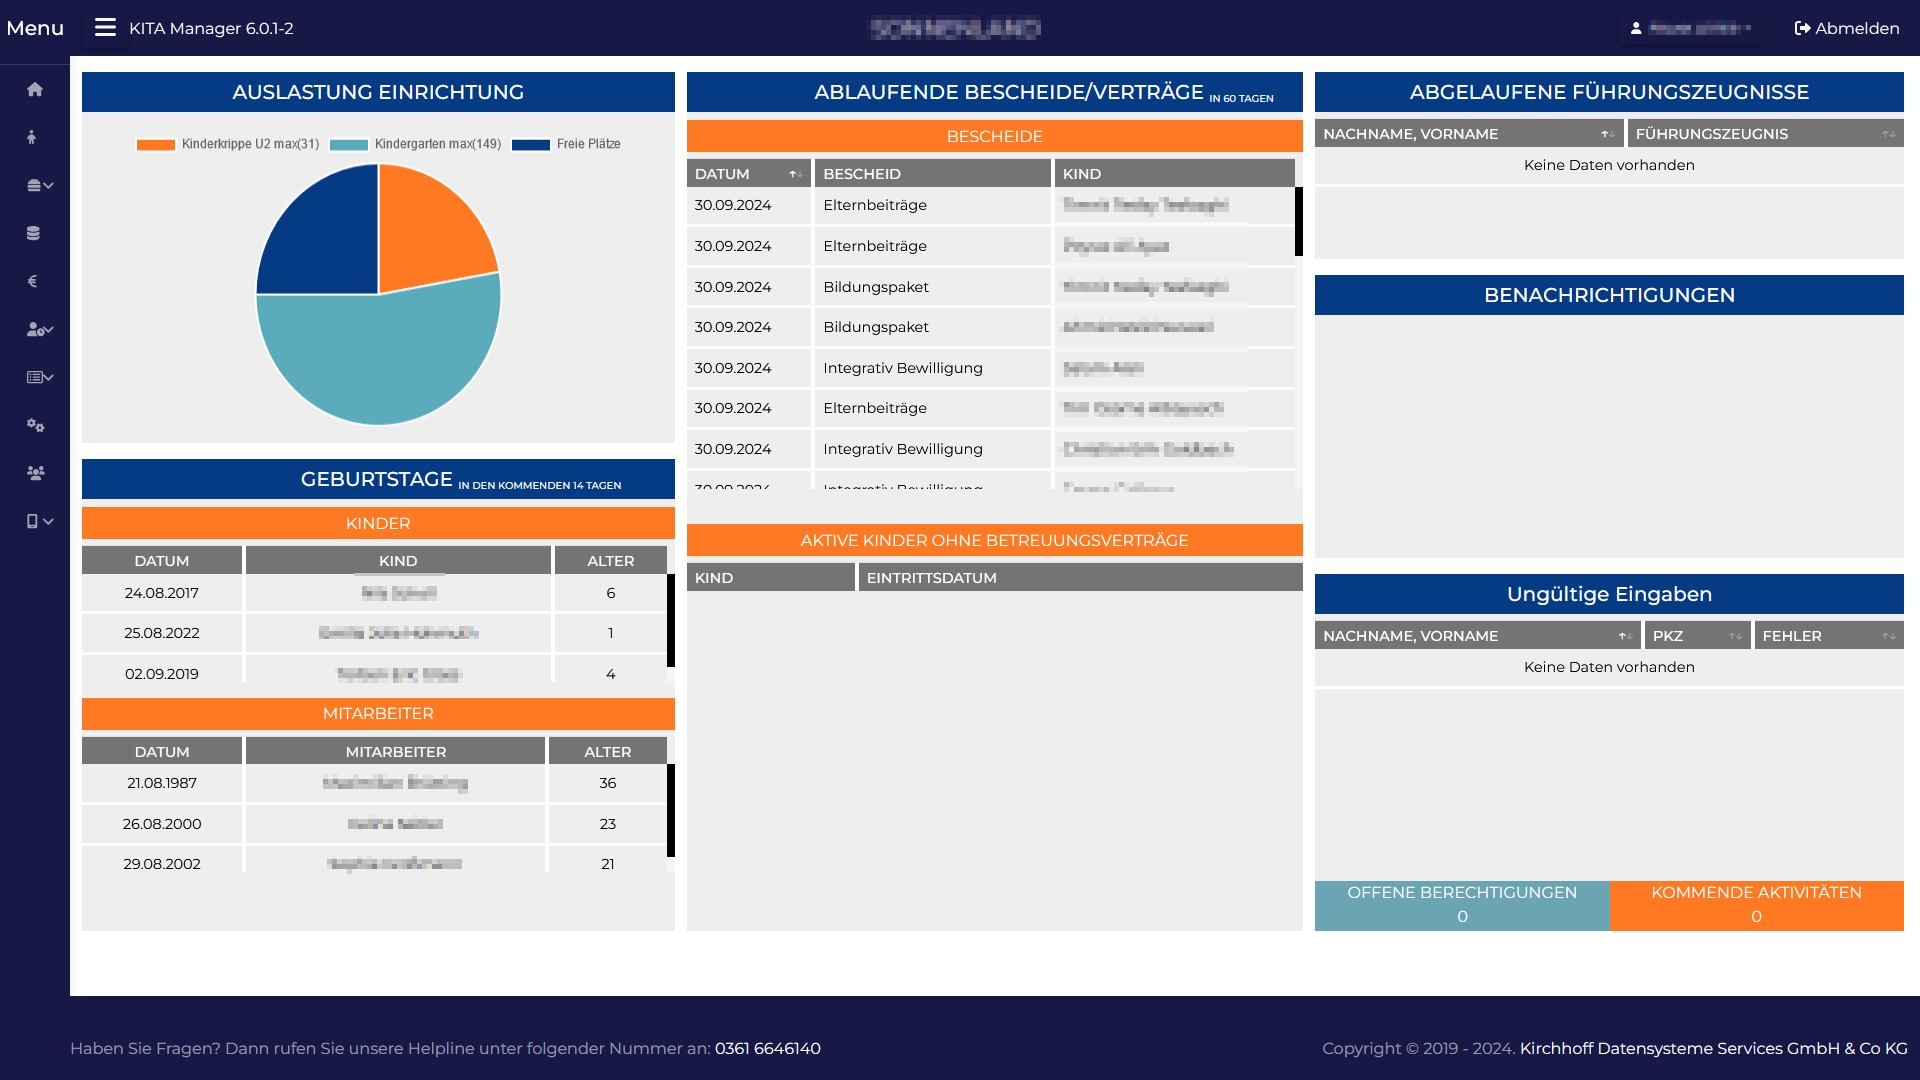Click the user profile icon in header
This screenshot has width=1920, height=1080.
(x=1636, y=28)
